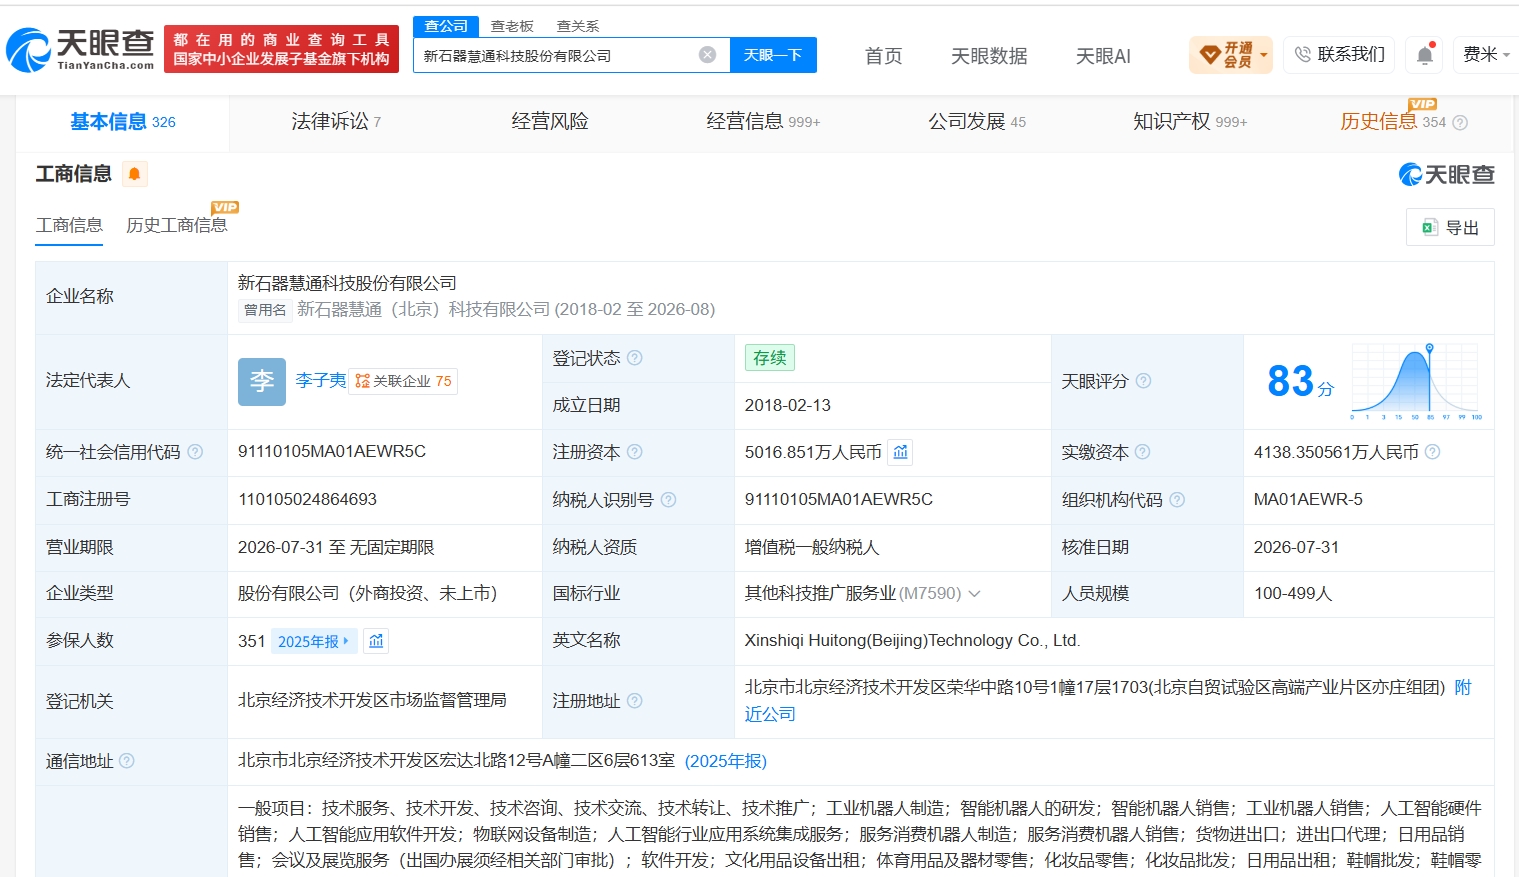Click the help icon next to 天眼评分

tap(1144, 381)
